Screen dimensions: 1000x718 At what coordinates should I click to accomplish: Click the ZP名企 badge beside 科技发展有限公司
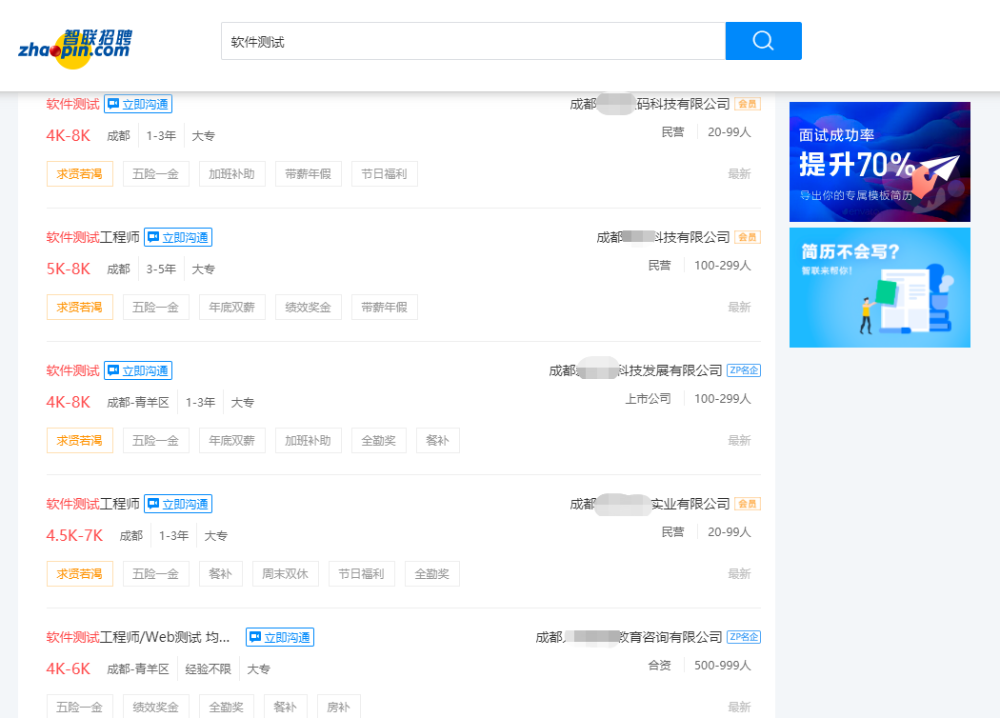click(x=744, y=370)
